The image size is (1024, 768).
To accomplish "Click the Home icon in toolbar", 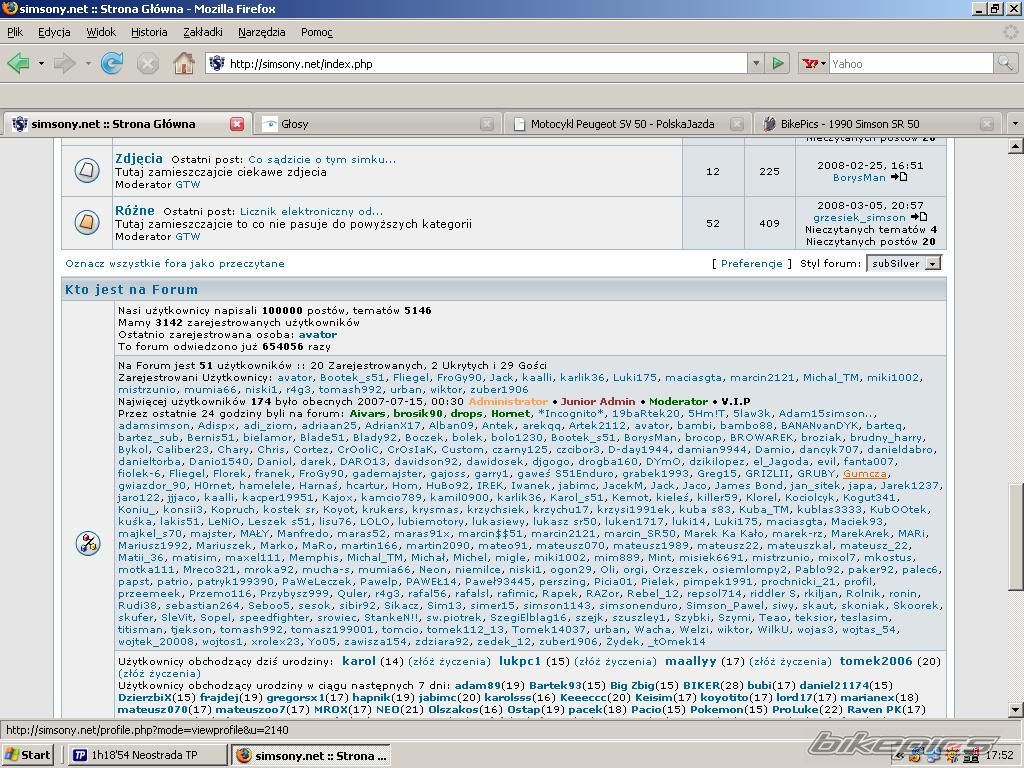I will coord(184,63).
